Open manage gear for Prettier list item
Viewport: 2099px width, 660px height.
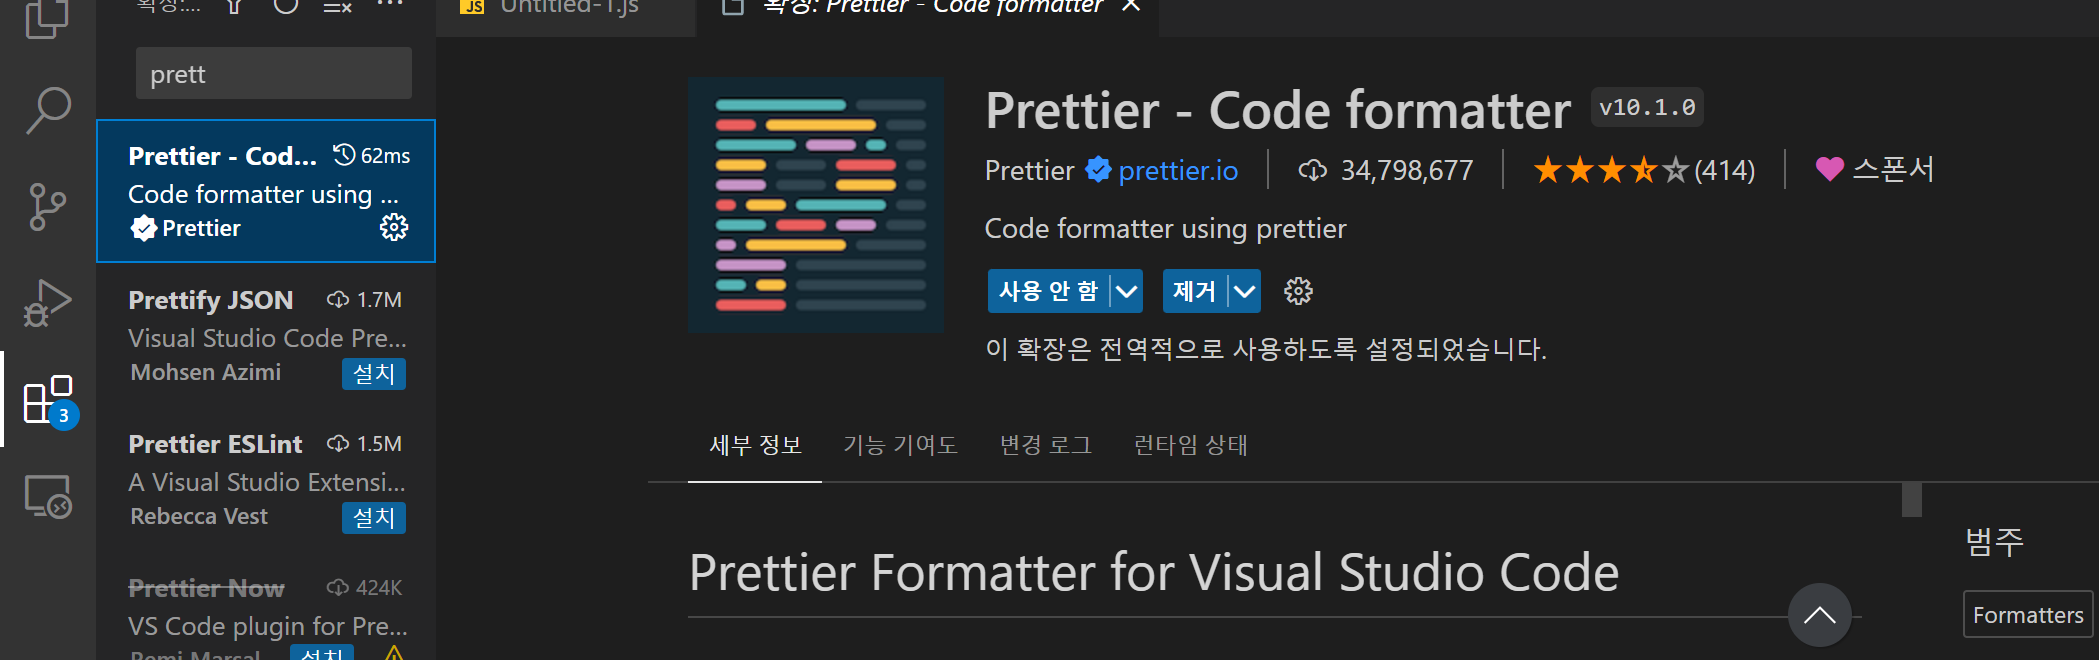coord(394,227)
